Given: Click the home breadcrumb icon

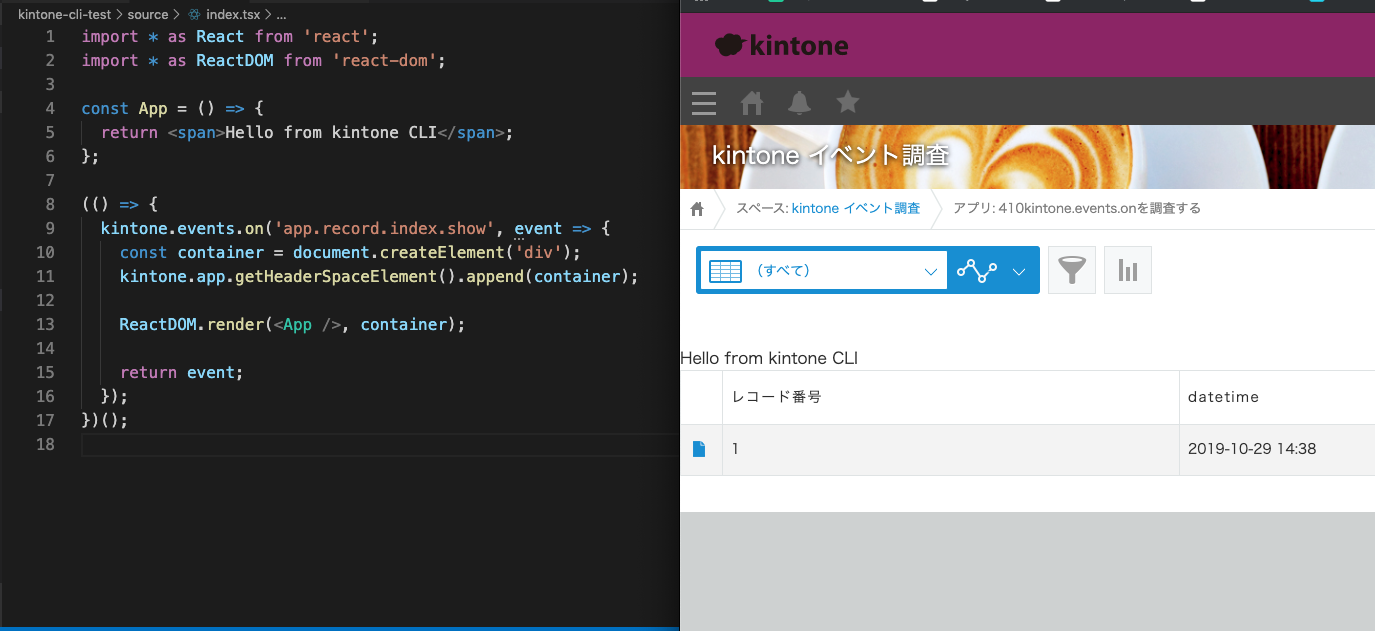Looking at the screenshot, I should pos(697,208).
